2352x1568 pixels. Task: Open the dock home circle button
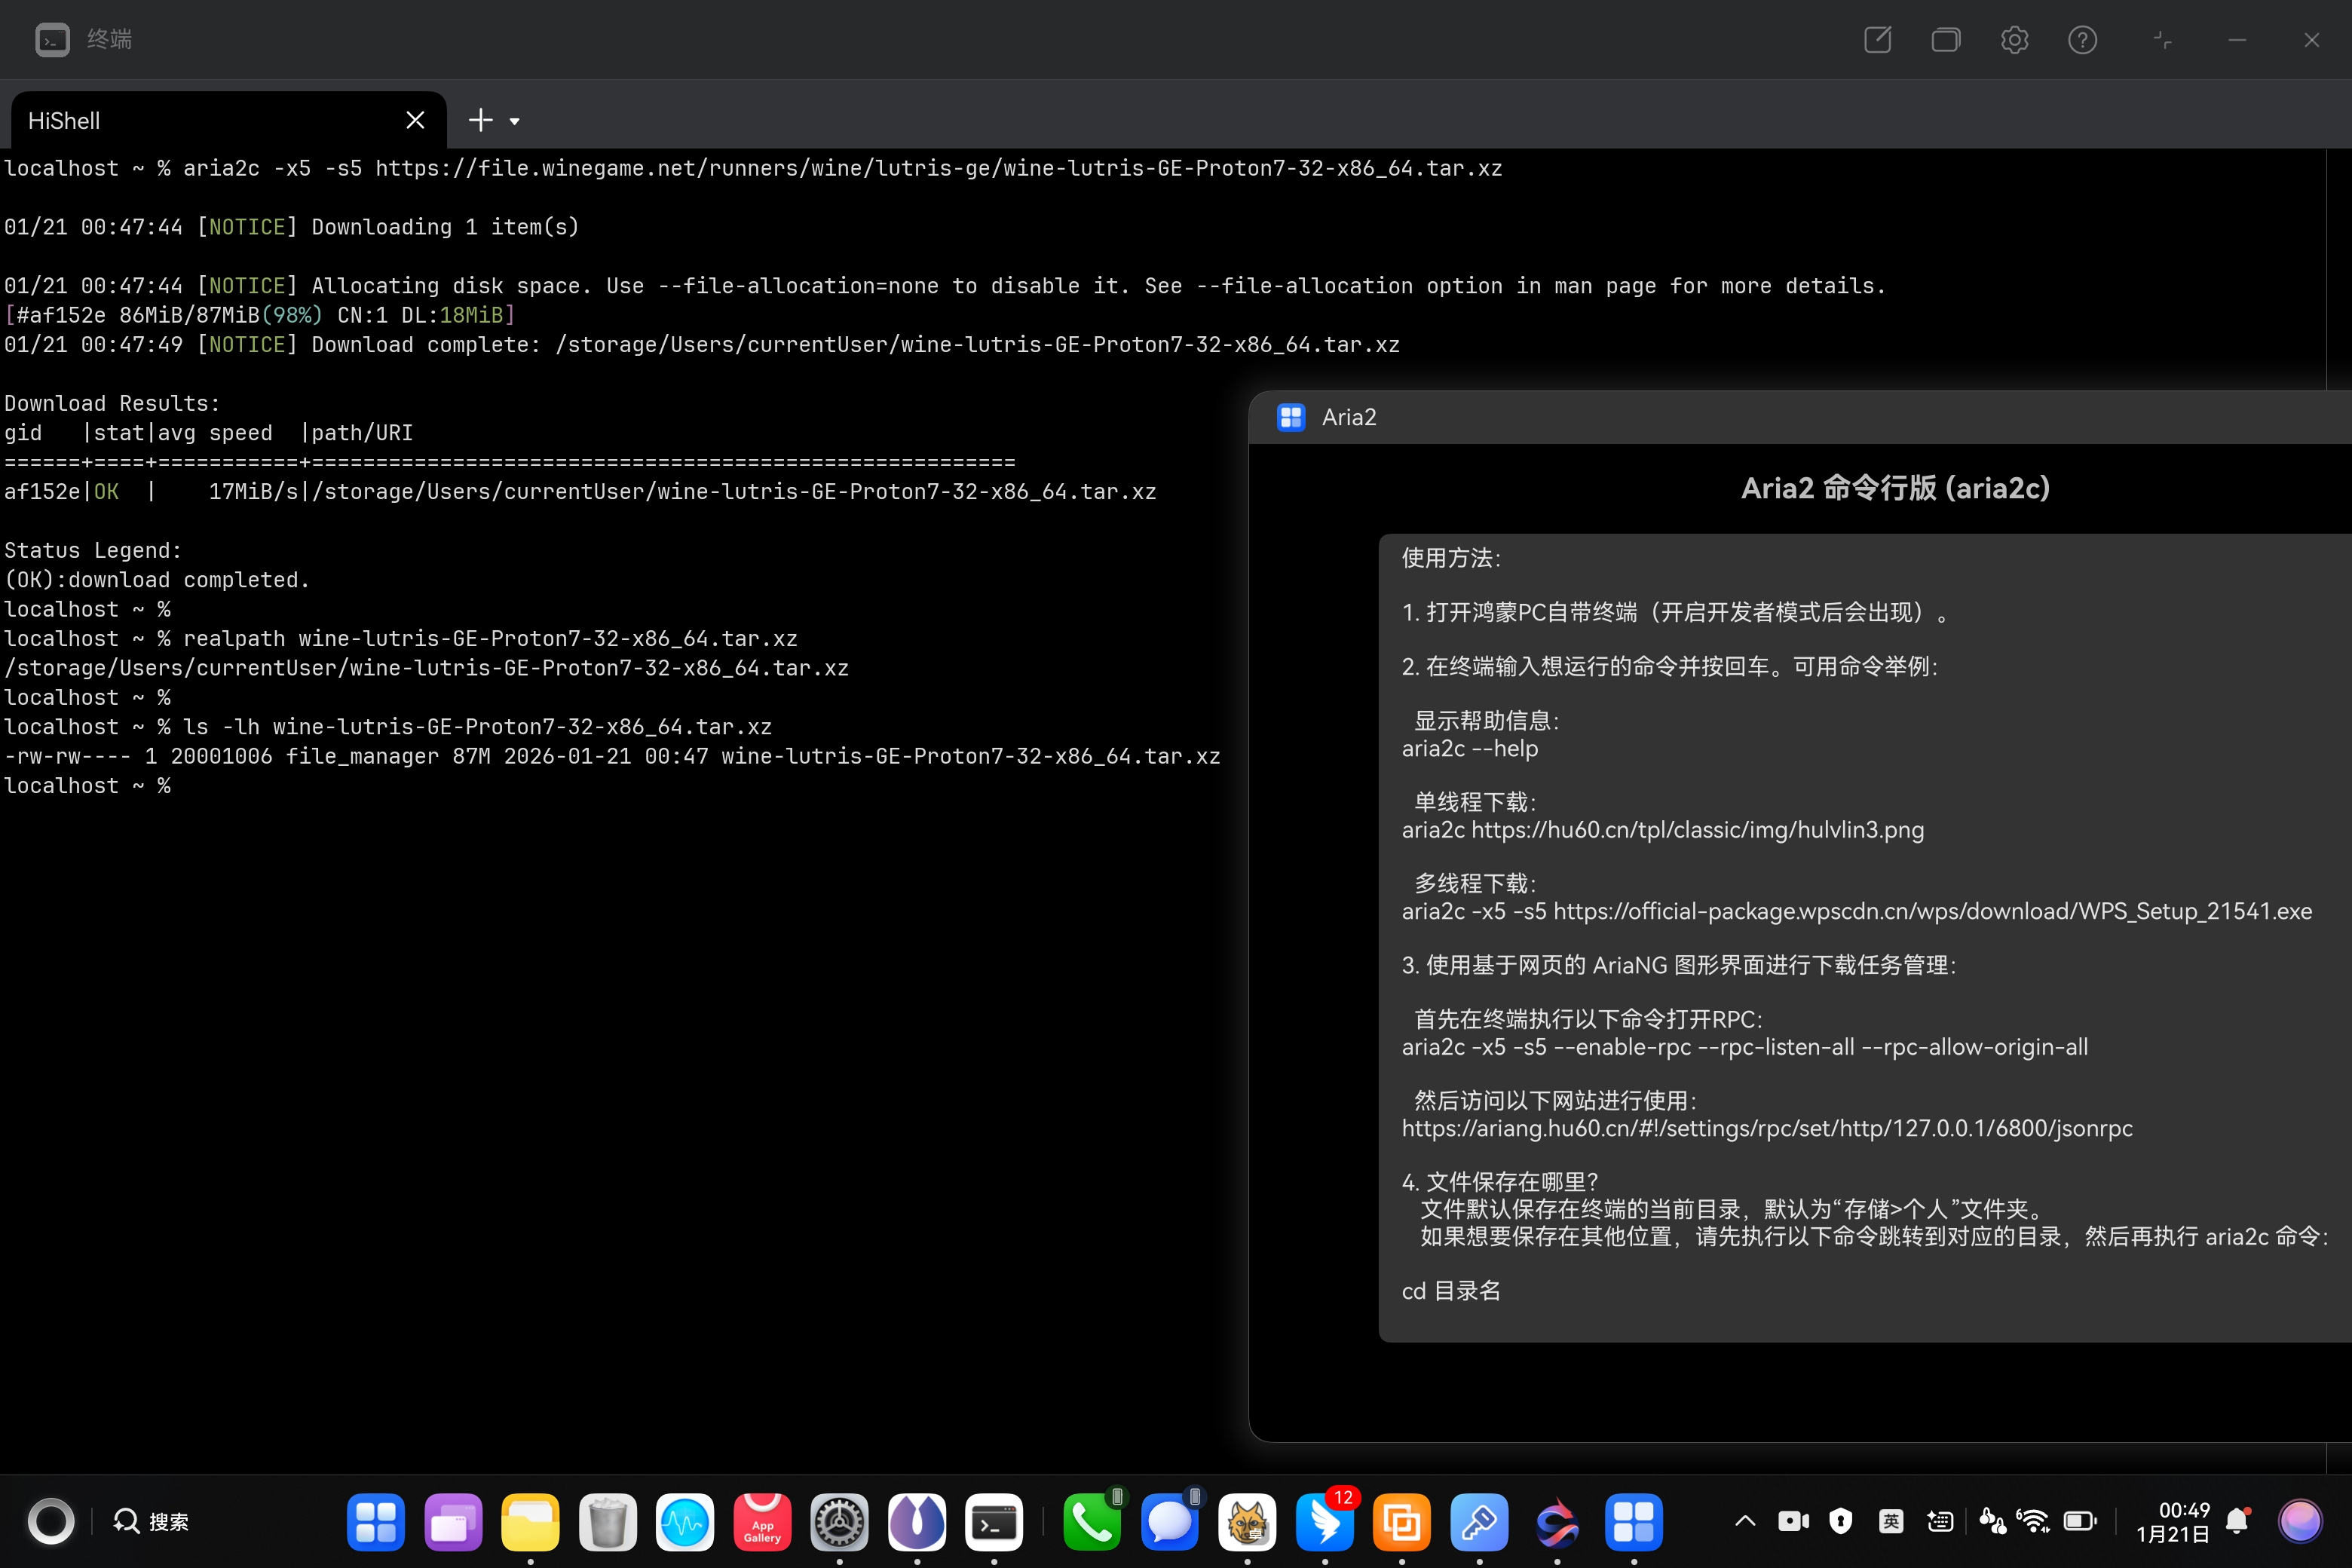pos(51,1521)
